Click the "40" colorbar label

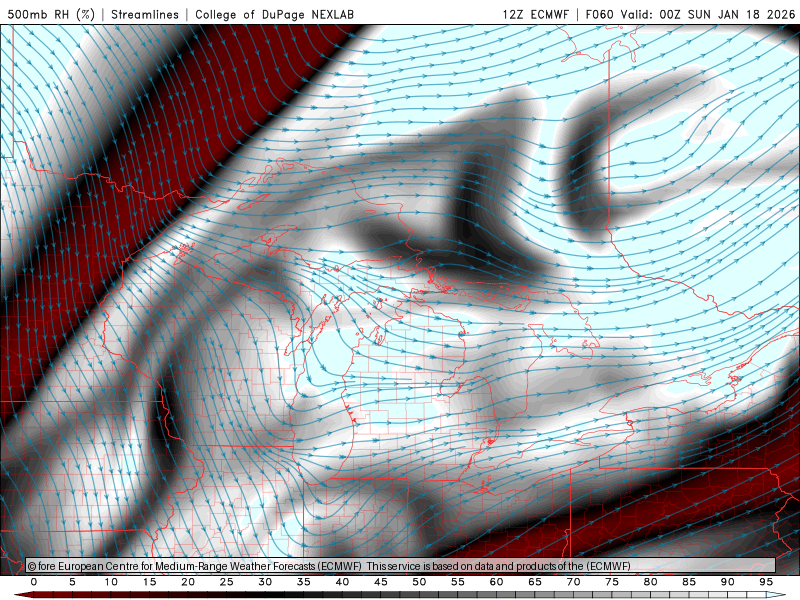[x=342, y=582]
